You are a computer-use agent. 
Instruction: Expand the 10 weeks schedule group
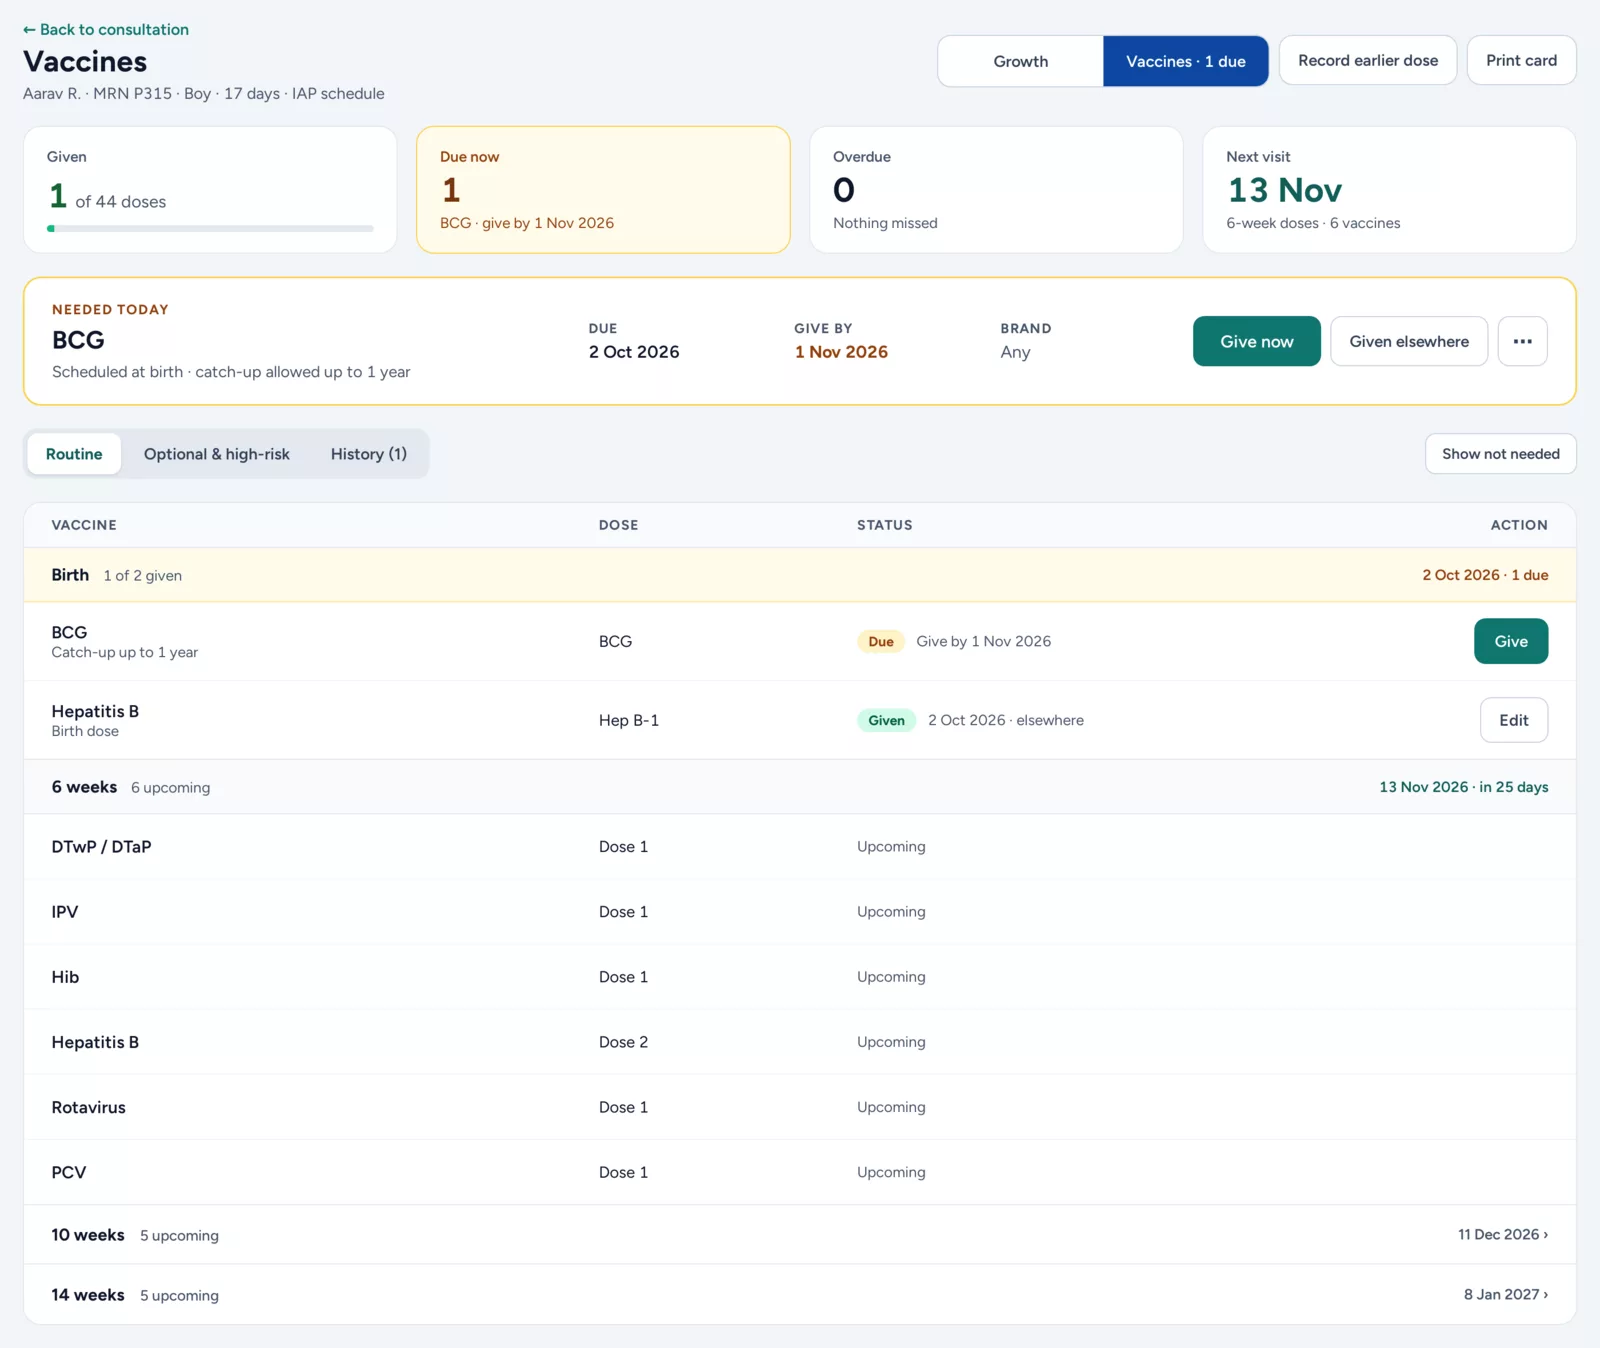click(800, 1235)
